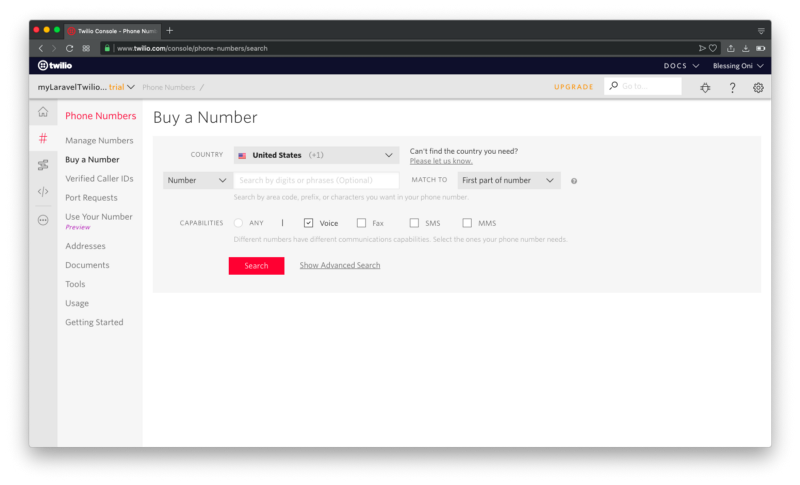The width and height of the screenshot is (800, 485).
Task: Open Usage in the sidebar
Action: click(x=77, y=303)
